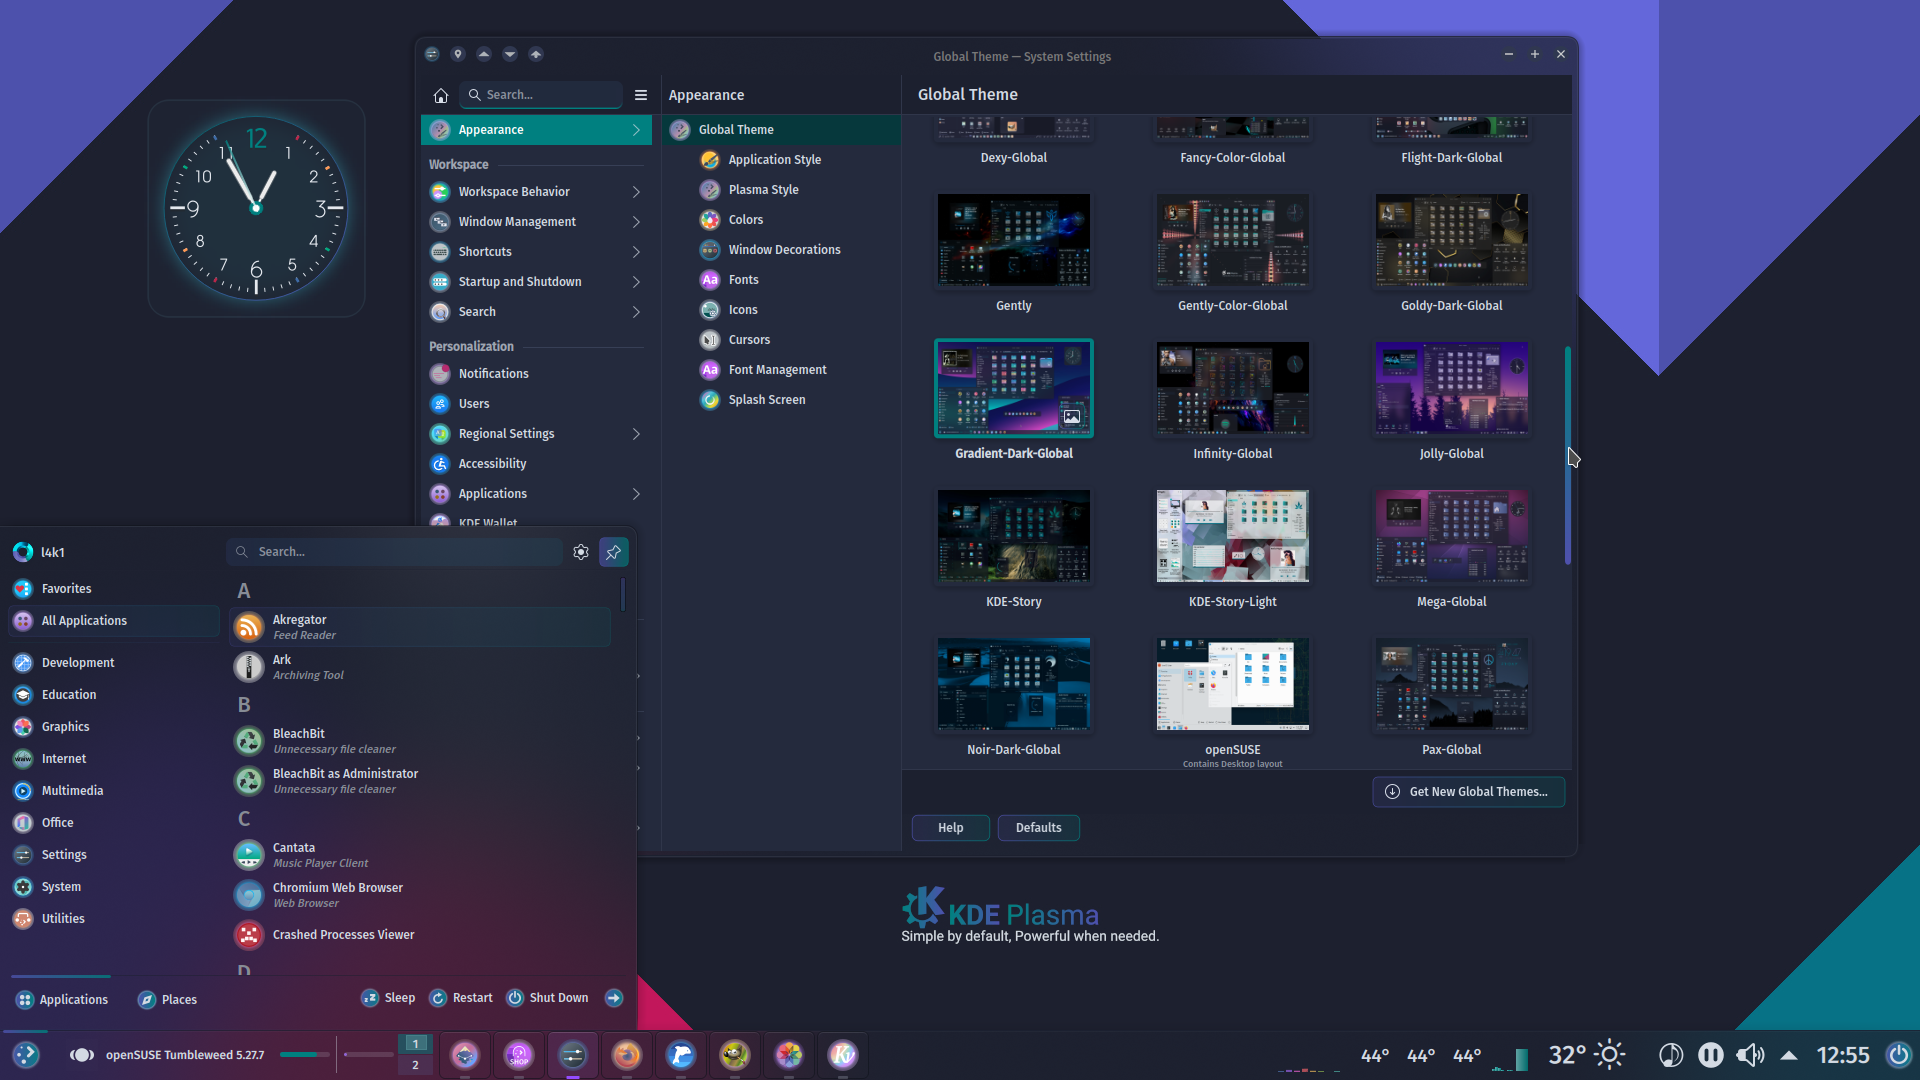1920x1080 pixels.
Task: Click the Splash Screen icon in Appearance list
Action: 710,400
